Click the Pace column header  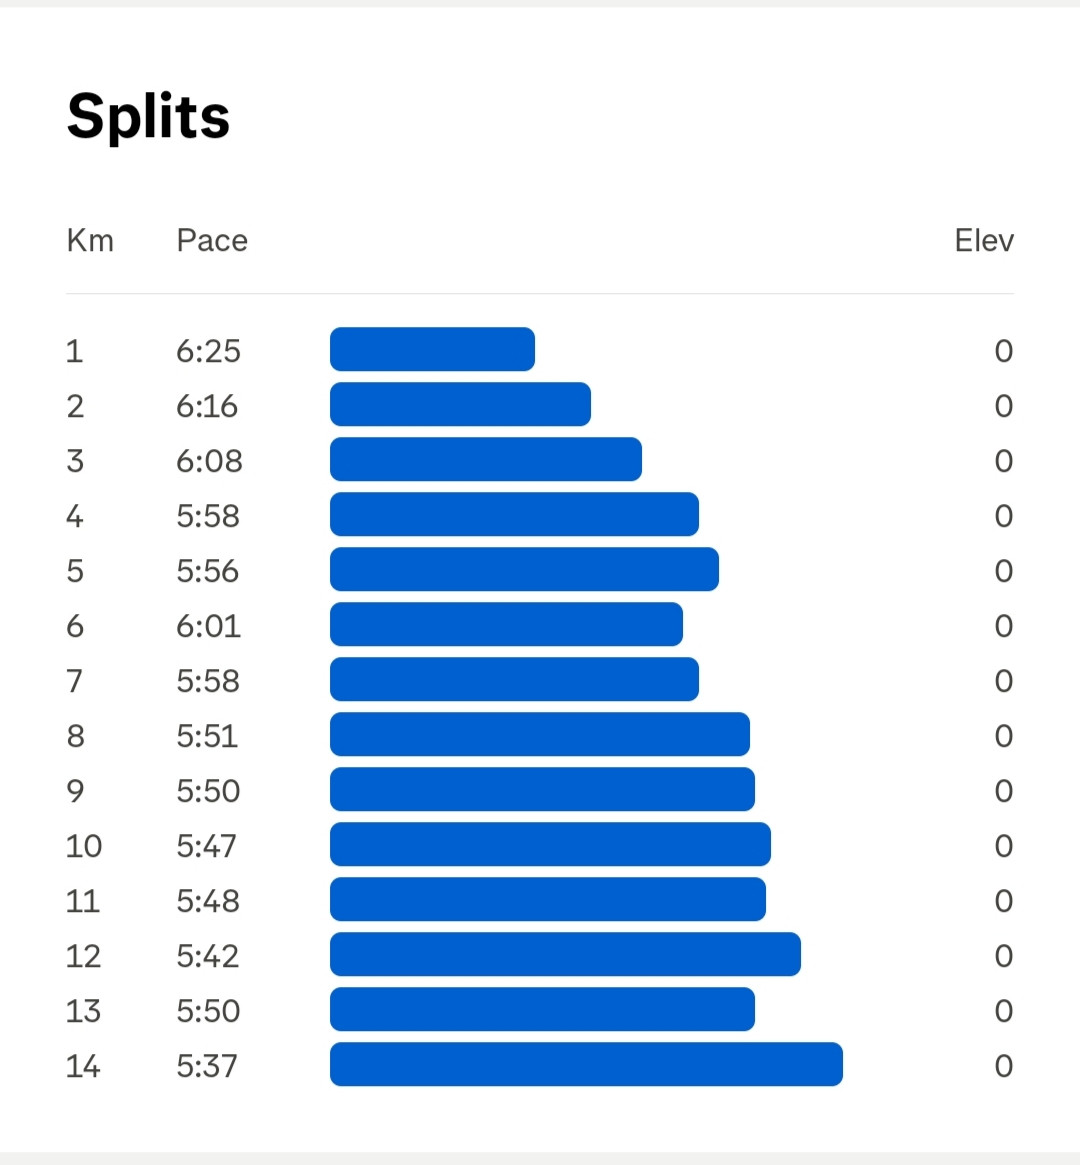tap(212, 241)
